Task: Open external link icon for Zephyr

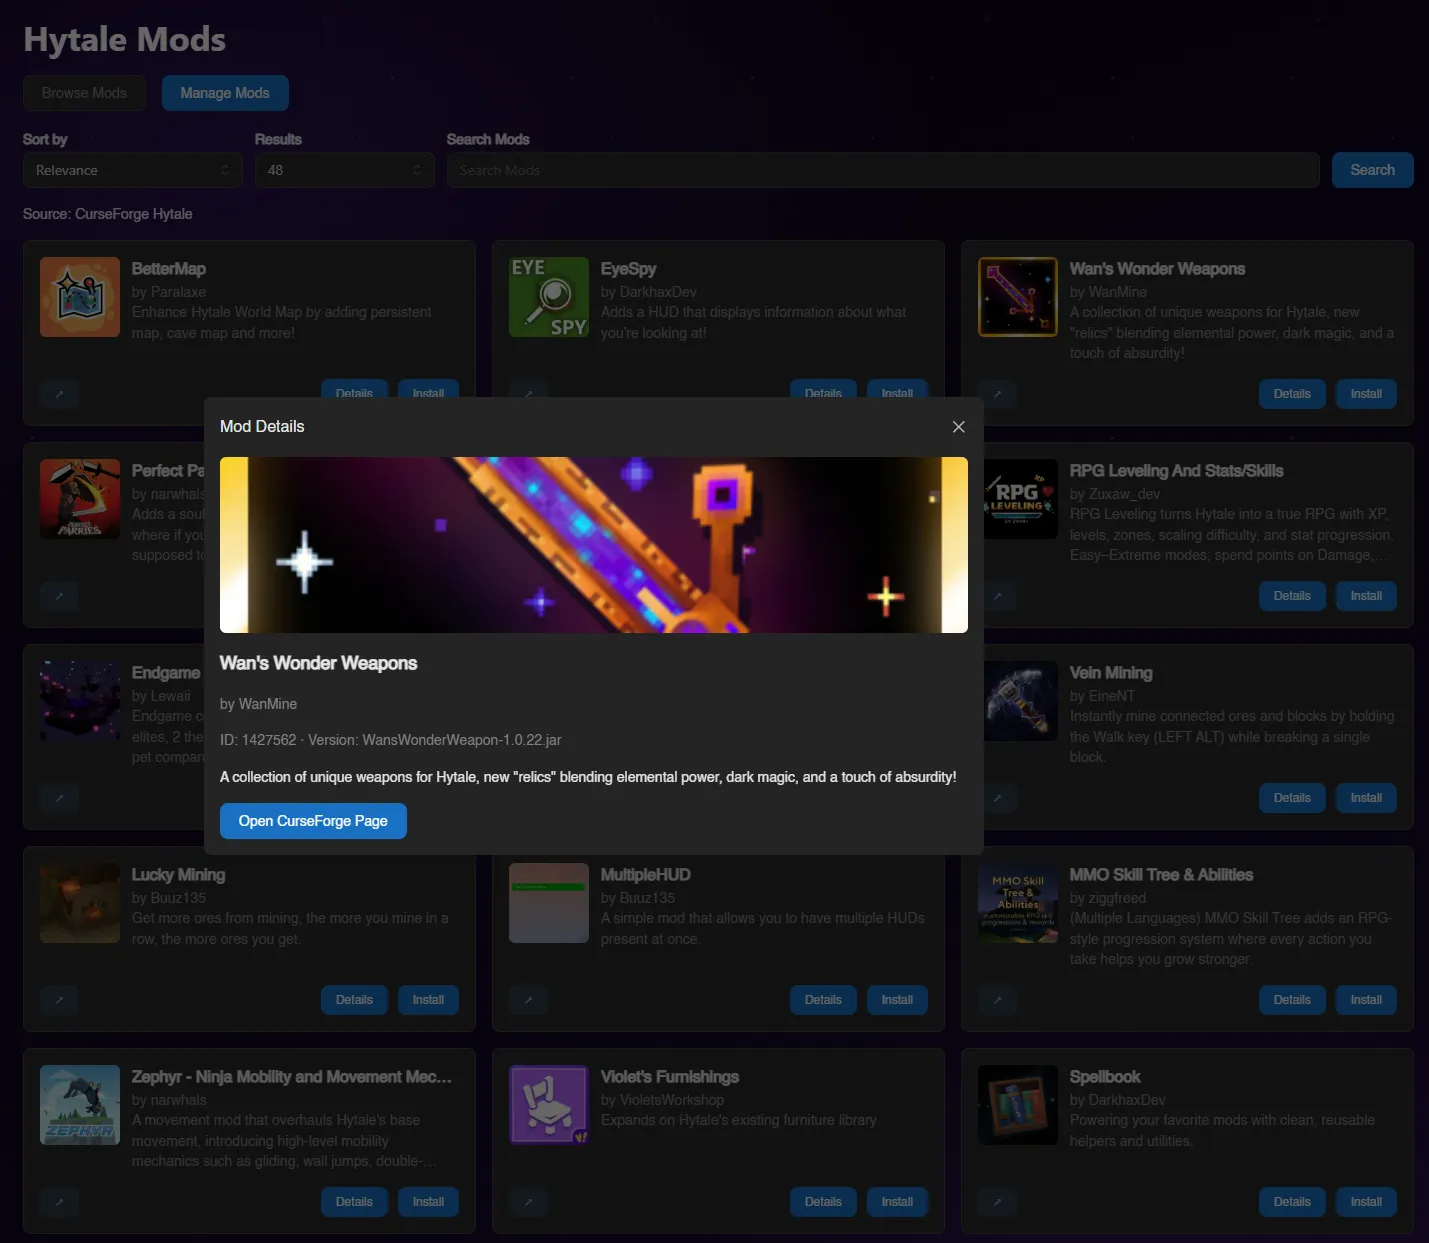Action: click(x=59, y=1202)
